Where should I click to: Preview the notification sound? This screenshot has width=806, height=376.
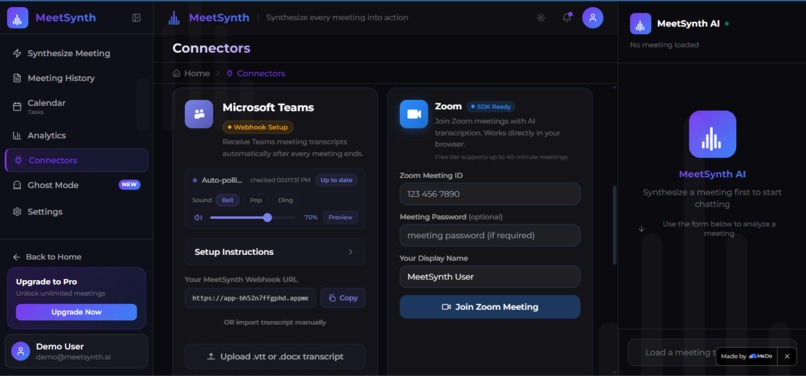click(x=340, y=218)
